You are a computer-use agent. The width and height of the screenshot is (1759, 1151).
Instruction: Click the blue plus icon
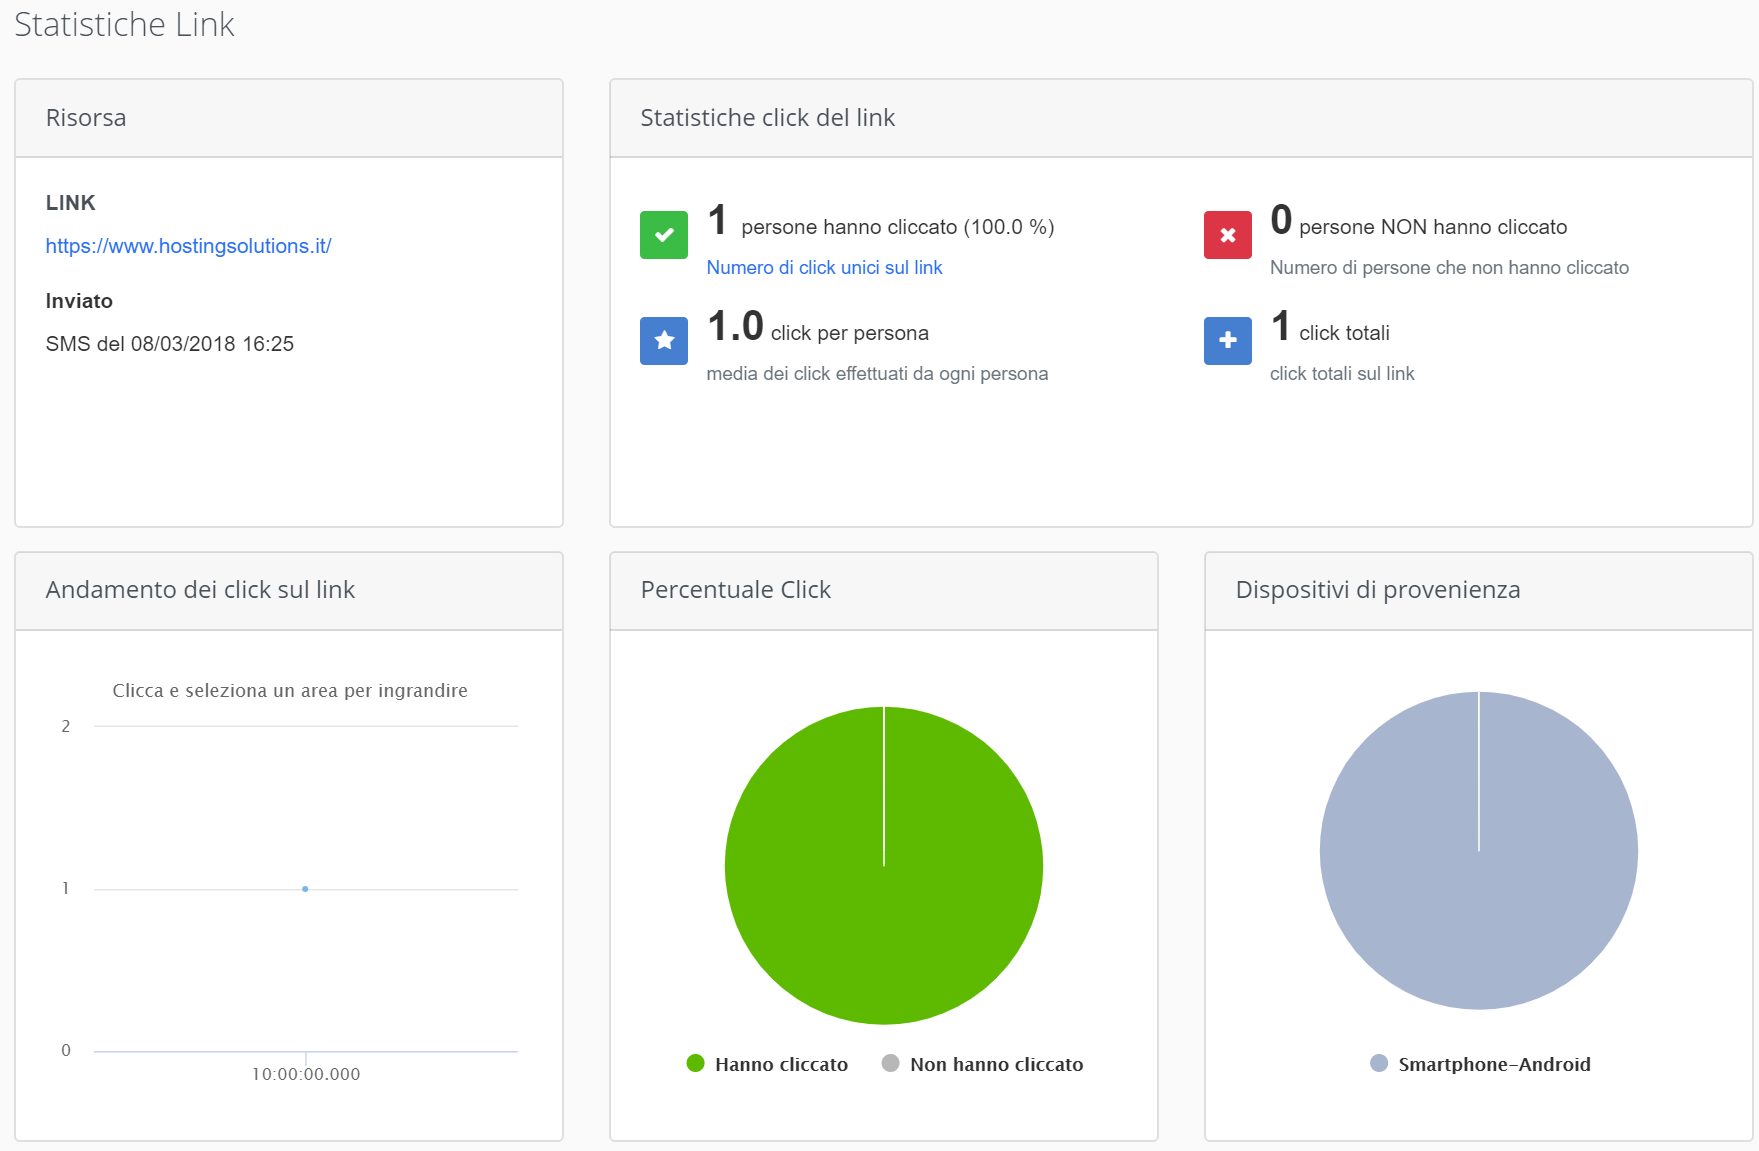[1227, 341]
